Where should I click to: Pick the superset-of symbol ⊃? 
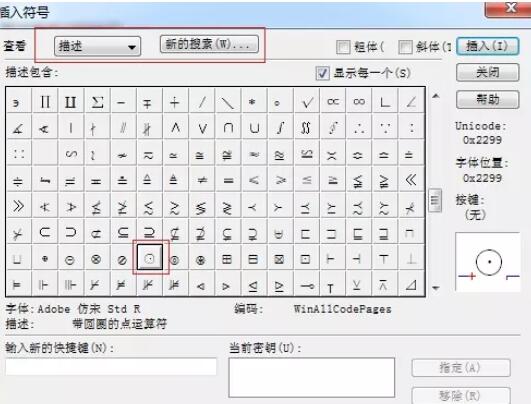point(71,232)
